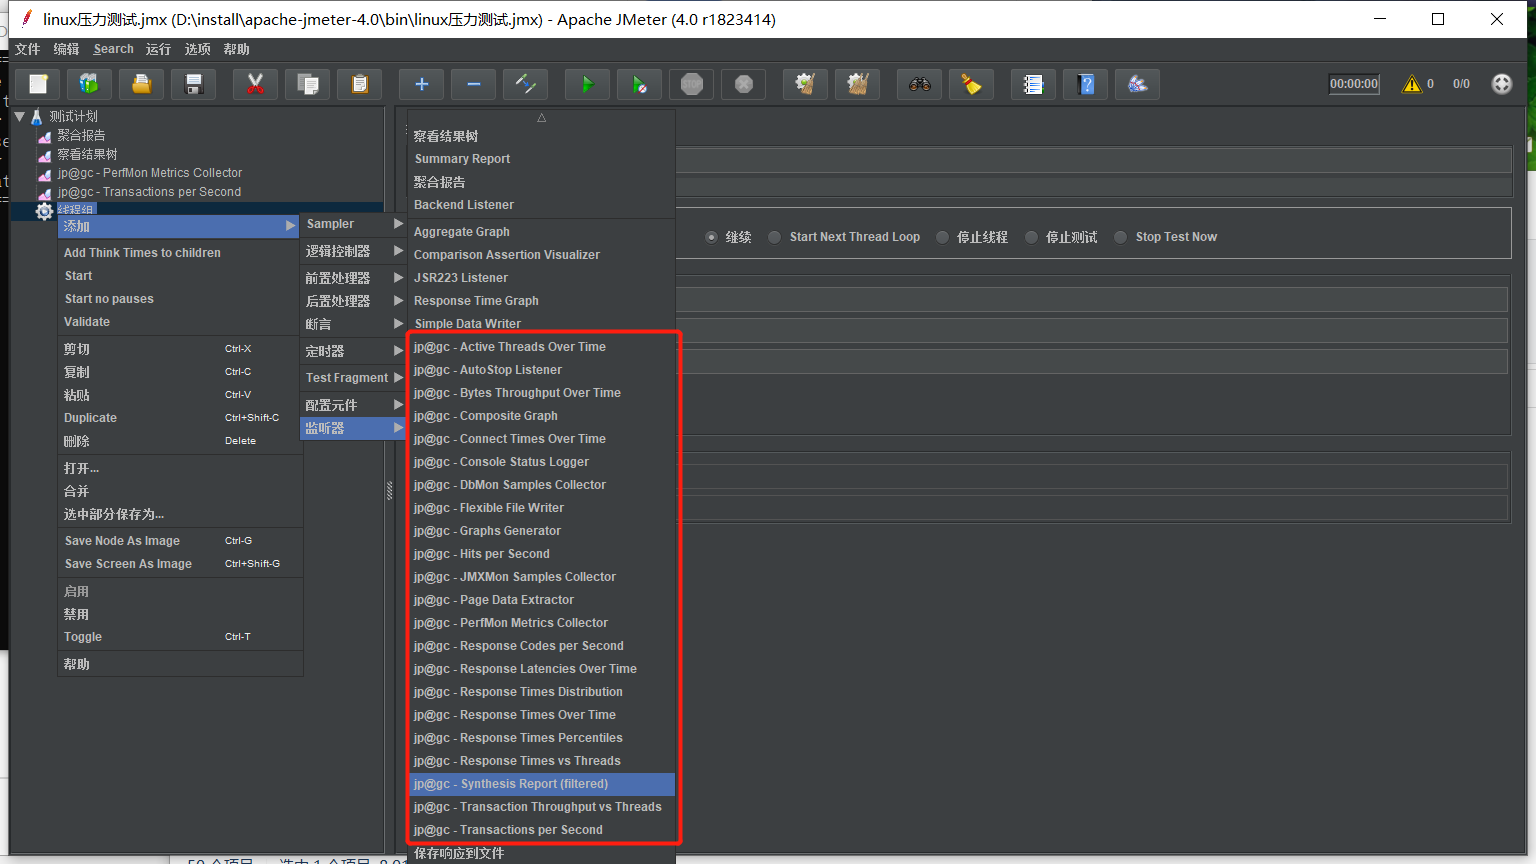Run the test with green Start arrow
The height and width of the screenshot is (864, 1536).
587,85
